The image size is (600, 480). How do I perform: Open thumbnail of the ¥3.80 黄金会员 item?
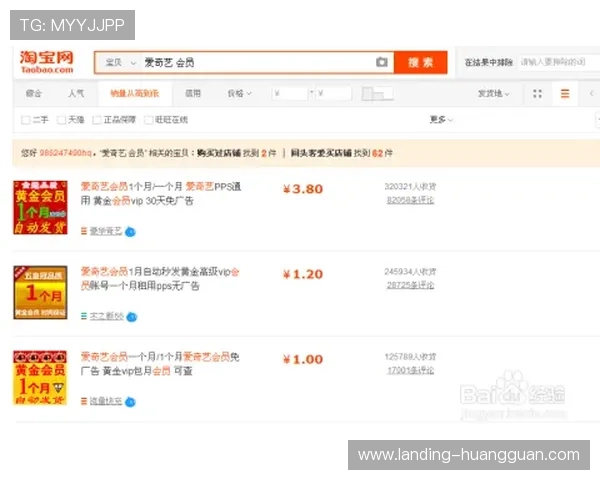[x=40, y=207]
